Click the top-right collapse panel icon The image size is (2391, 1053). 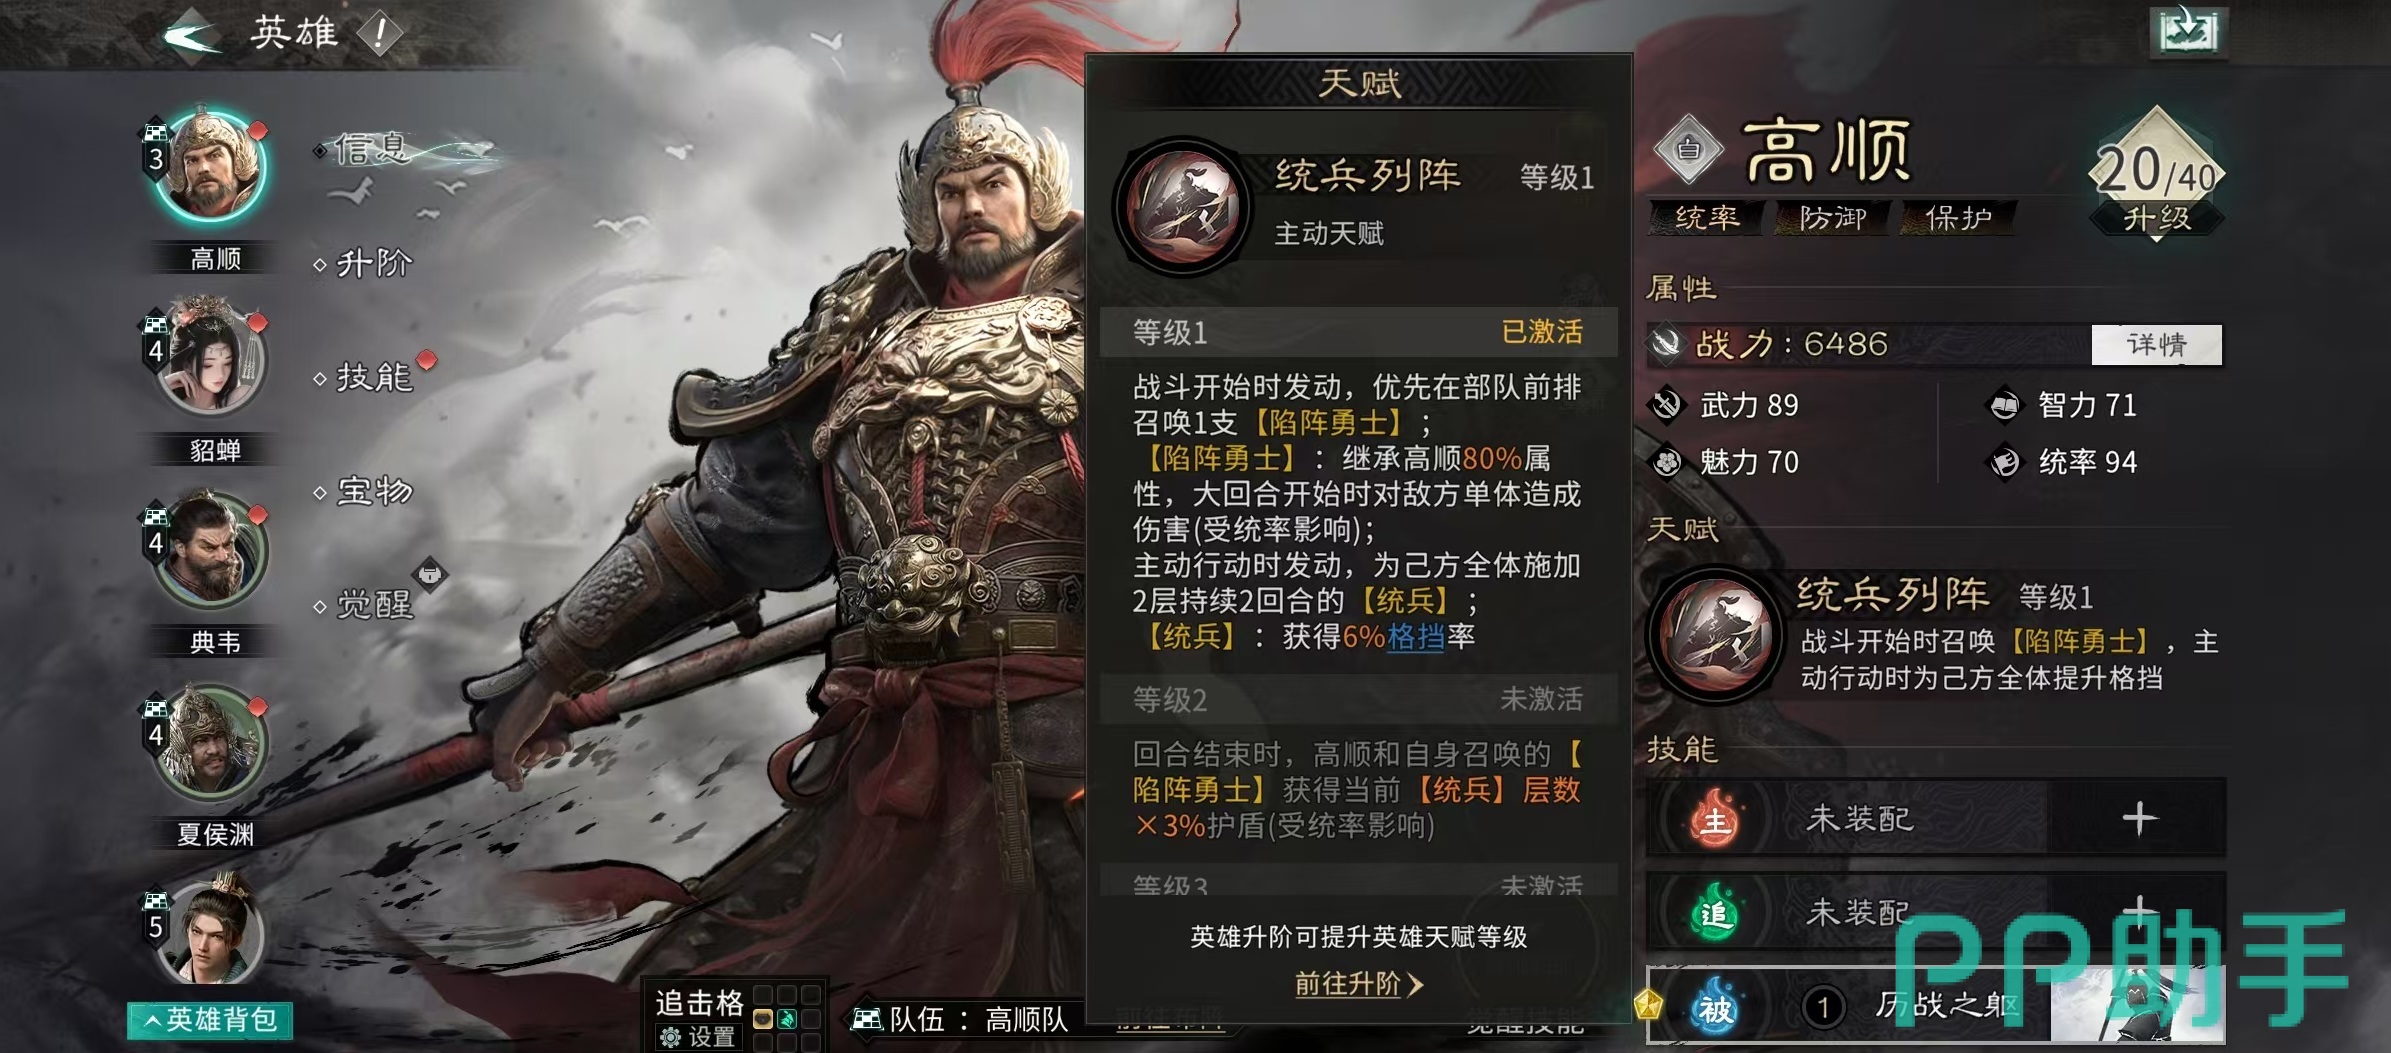coord(2188,33)
